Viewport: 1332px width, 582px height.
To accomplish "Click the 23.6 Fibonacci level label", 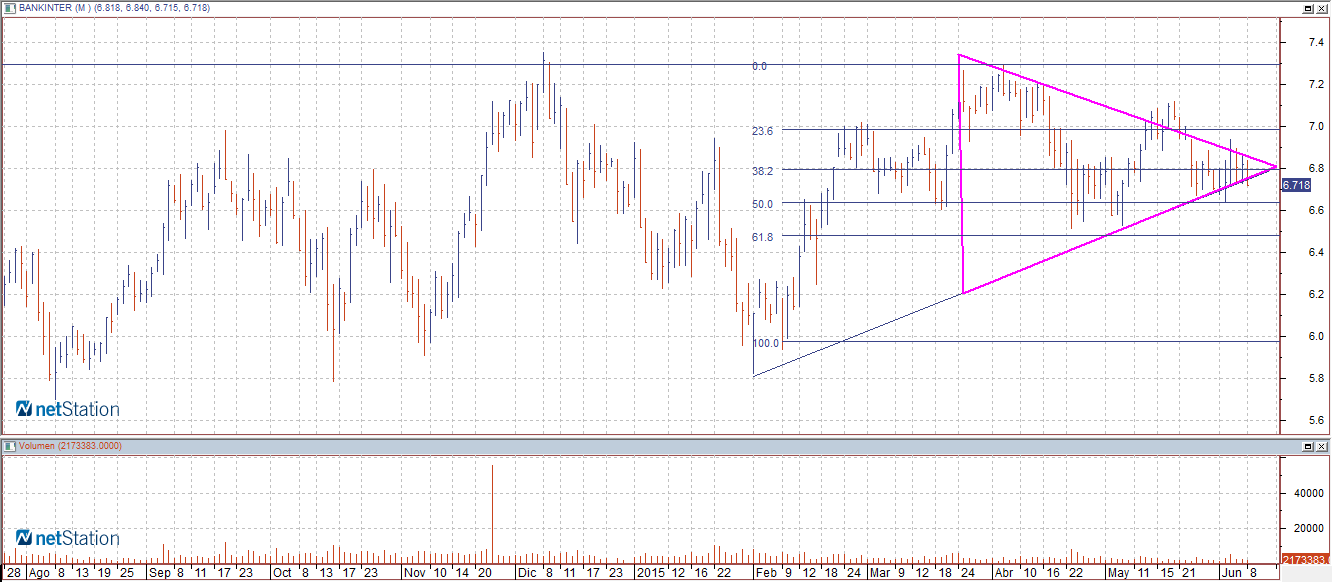I will coord(764,130).
